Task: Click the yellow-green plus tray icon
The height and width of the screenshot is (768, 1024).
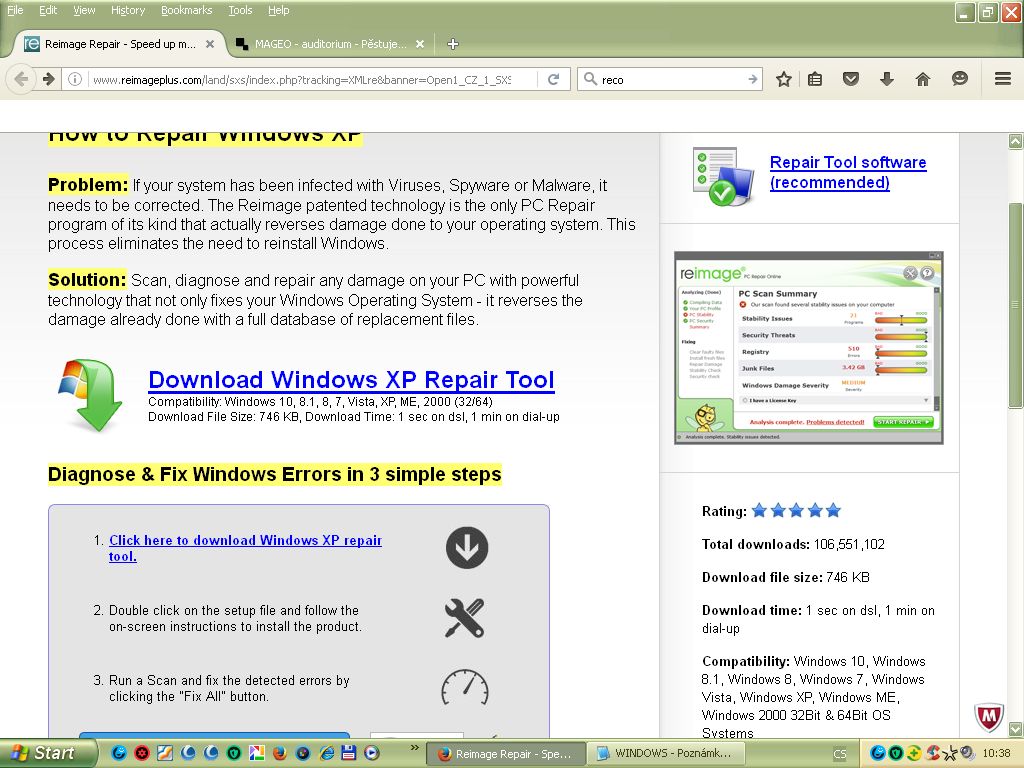Action: [x=914, y=753]
